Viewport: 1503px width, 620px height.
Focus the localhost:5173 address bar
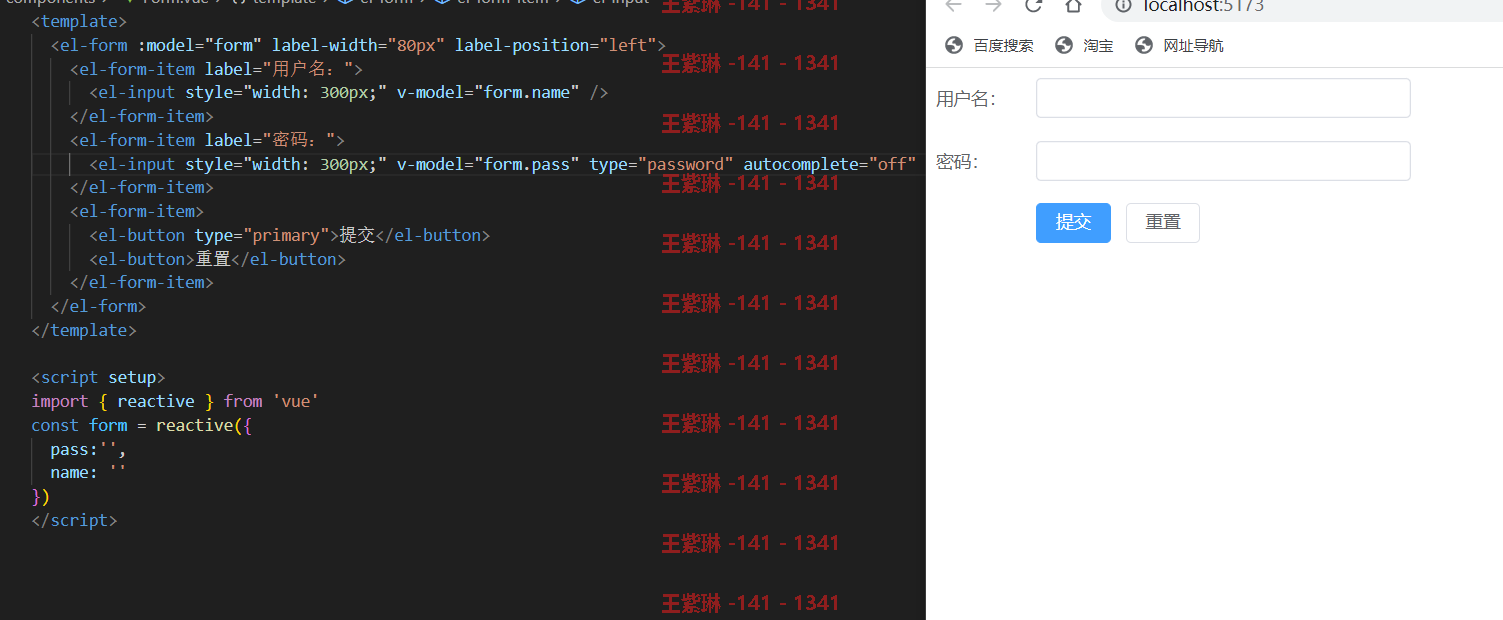pos(1301,8)
